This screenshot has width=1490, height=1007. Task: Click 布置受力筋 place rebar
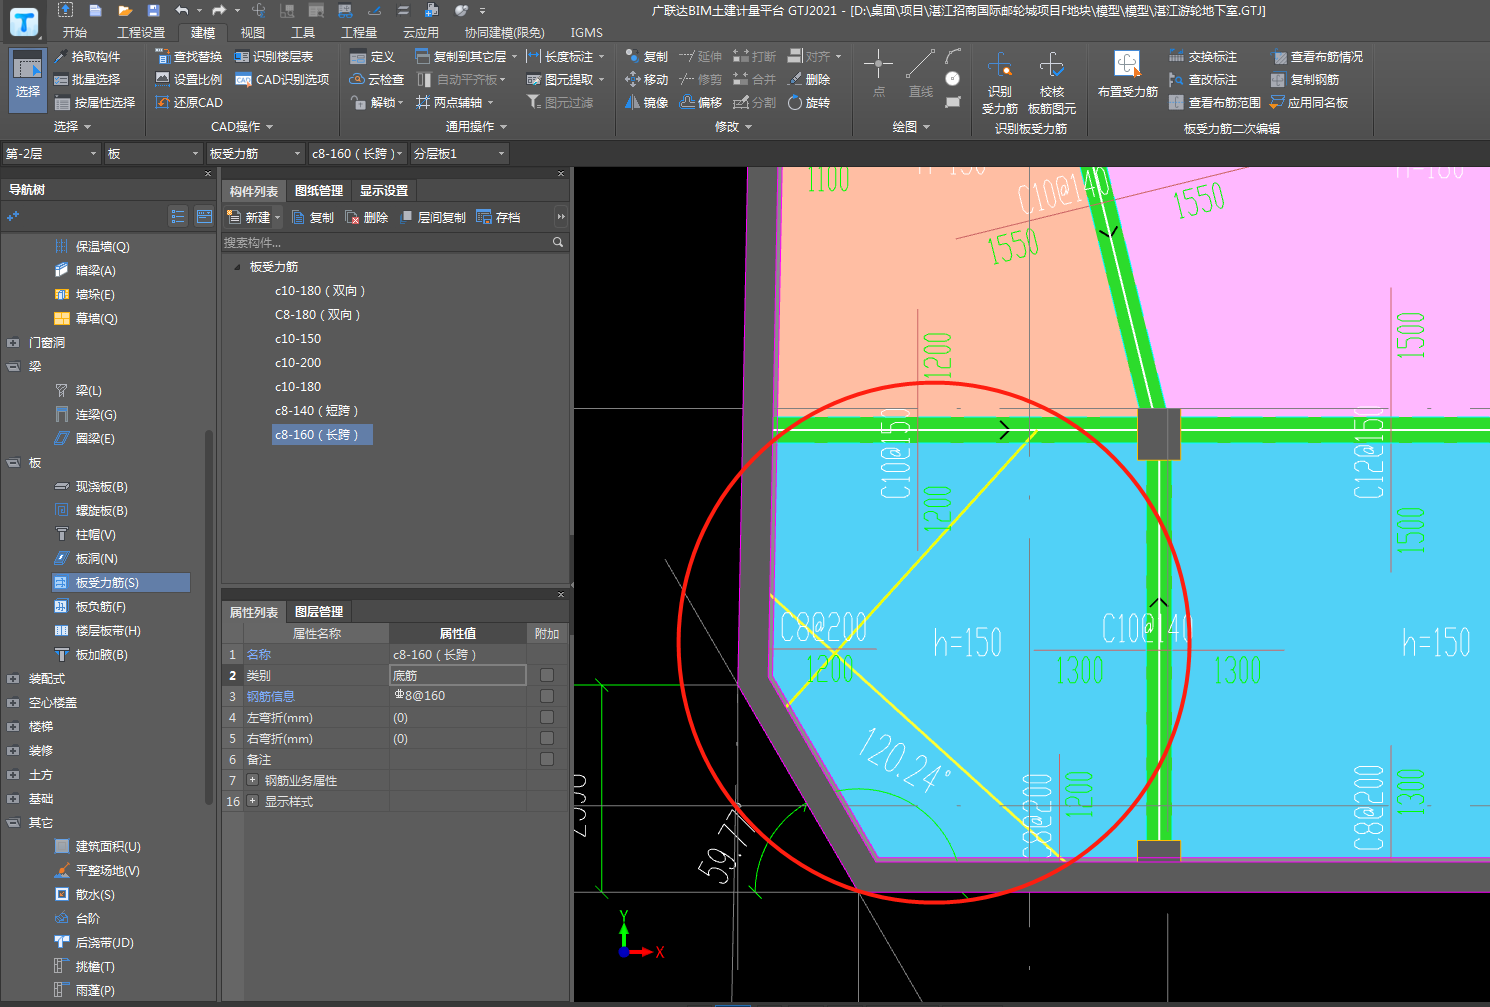click(1128, 75)
